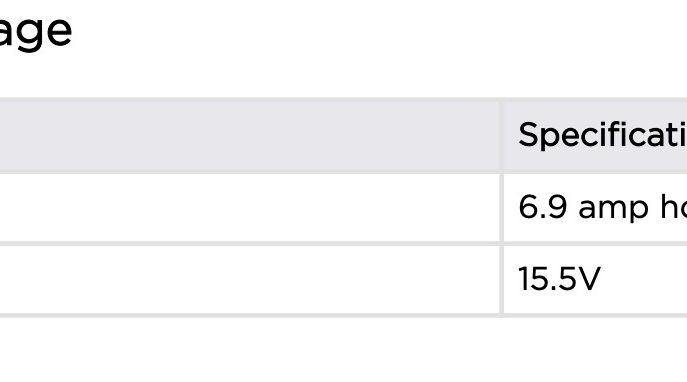The height and width of the screenshot is (382, 687).
Task: Click the heading text ending in "age"
Action: click(x=35, y=34)
